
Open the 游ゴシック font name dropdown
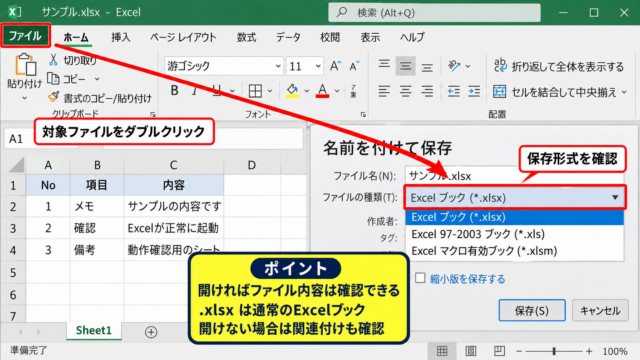[x=278, y=66]
